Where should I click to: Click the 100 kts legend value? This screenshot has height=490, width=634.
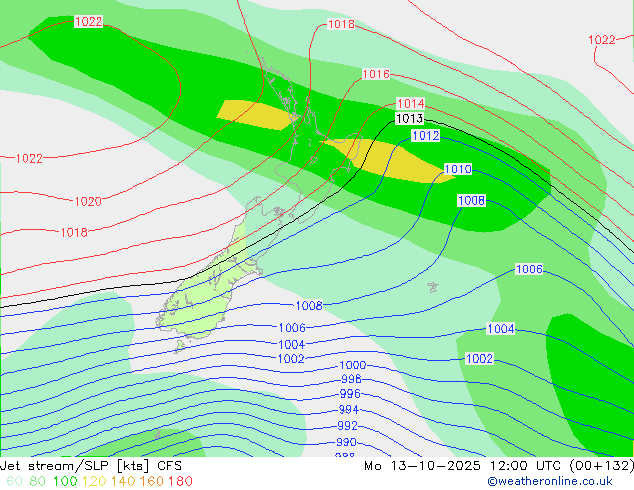pyautogui.click(x=65, y=481)
